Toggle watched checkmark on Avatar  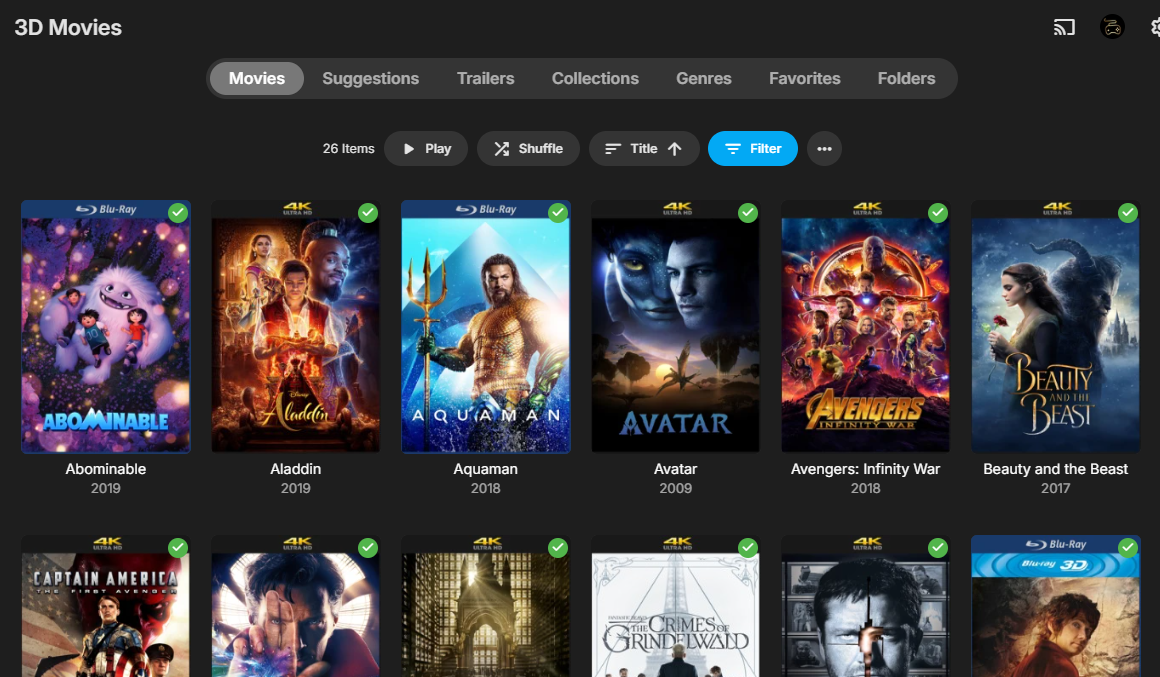coord(748,213)
